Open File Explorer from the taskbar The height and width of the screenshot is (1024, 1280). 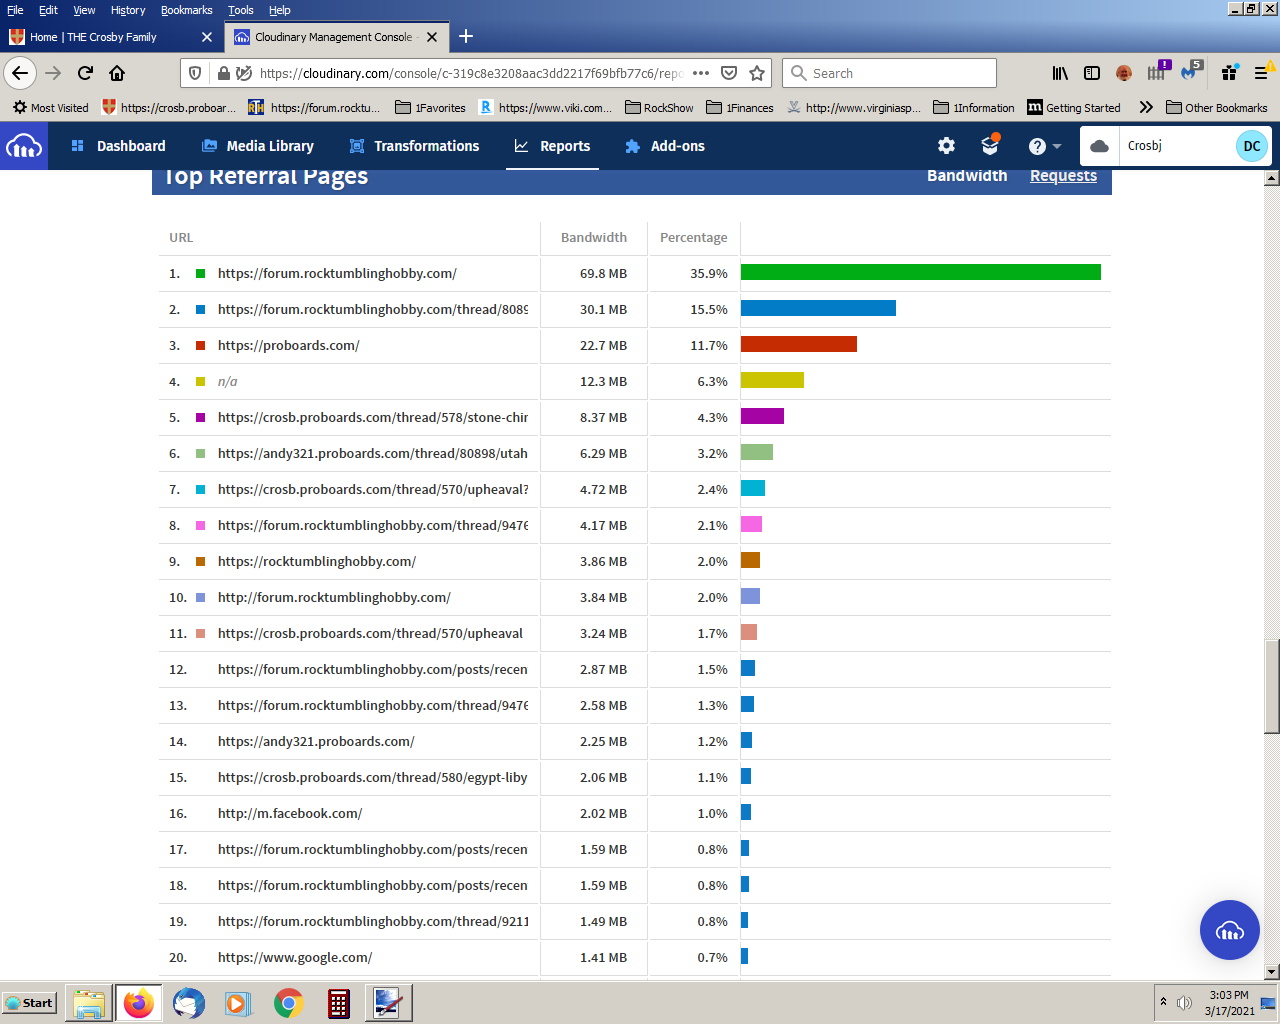click(89, 1003)
